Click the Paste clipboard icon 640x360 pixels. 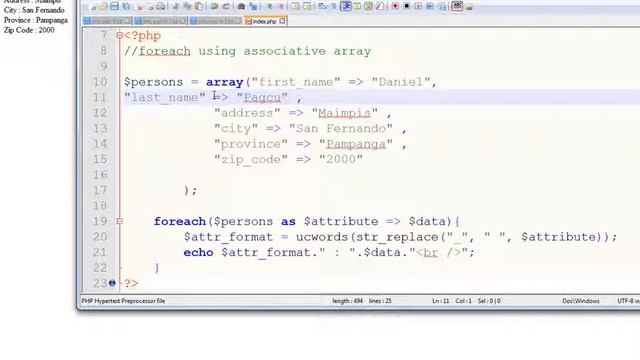click(x=199, y=6)
